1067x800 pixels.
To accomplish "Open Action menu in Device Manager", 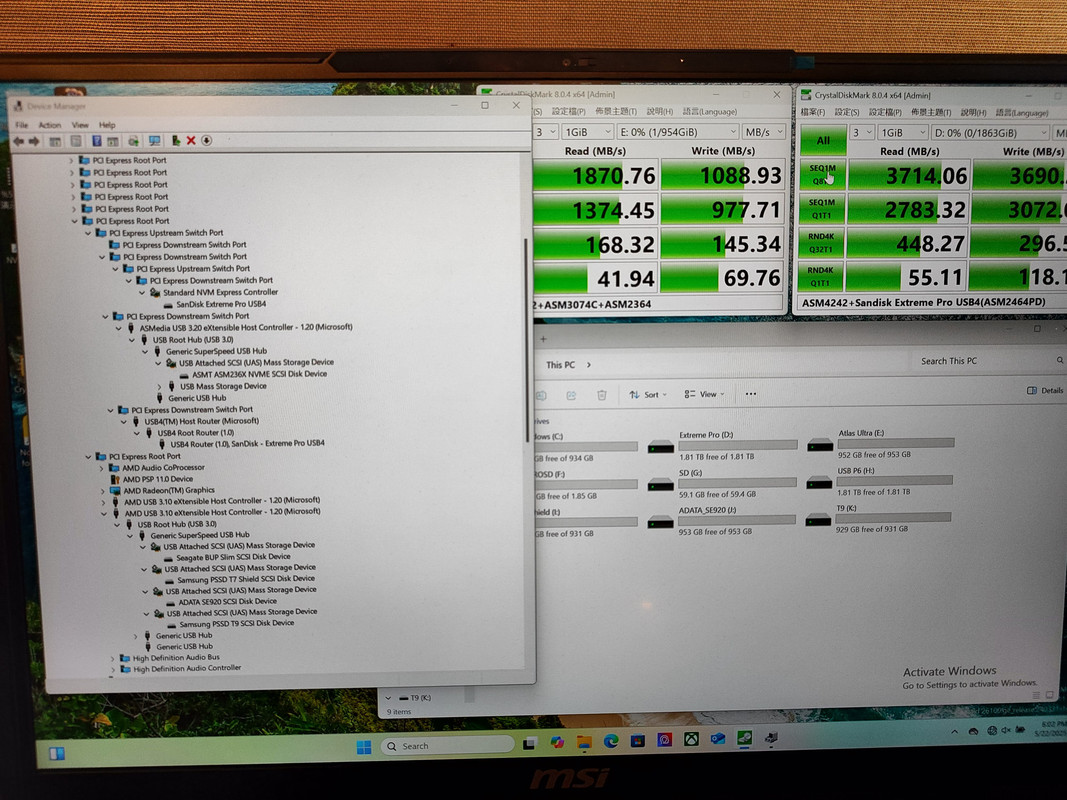I will click(50, 125).
